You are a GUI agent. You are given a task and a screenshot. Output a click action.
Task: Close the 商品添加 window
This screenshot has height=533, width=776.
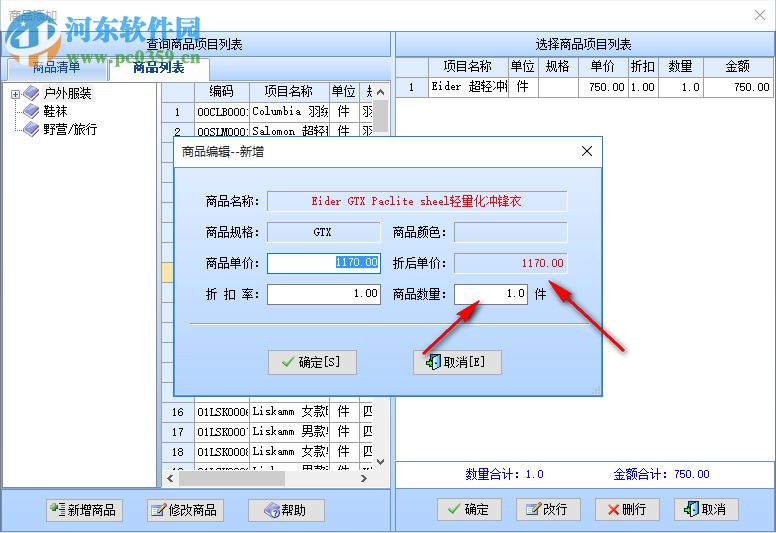[760, 15]
